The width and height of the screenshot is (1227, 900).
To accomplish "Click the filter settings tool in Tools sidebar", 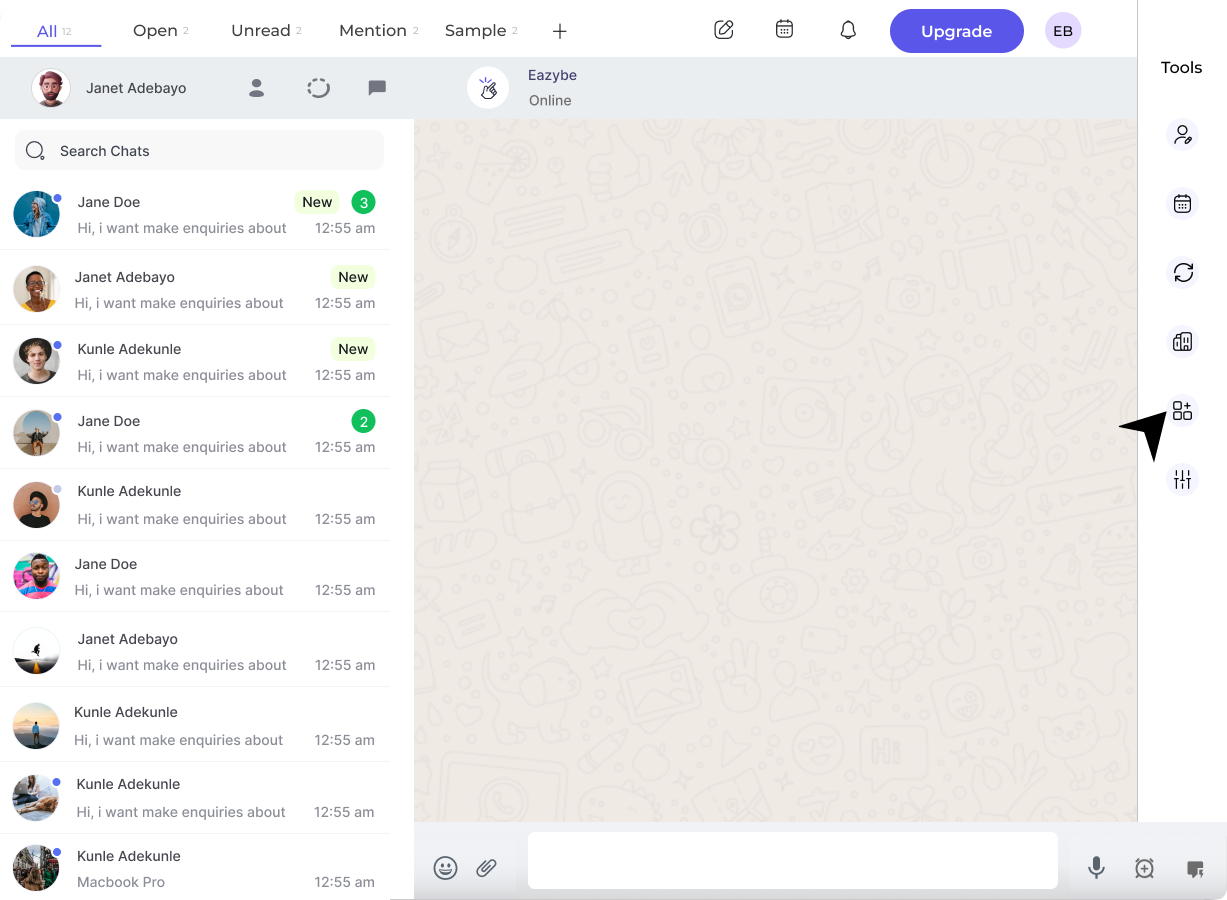I will pyautogui.click(x=1182, y=480).
